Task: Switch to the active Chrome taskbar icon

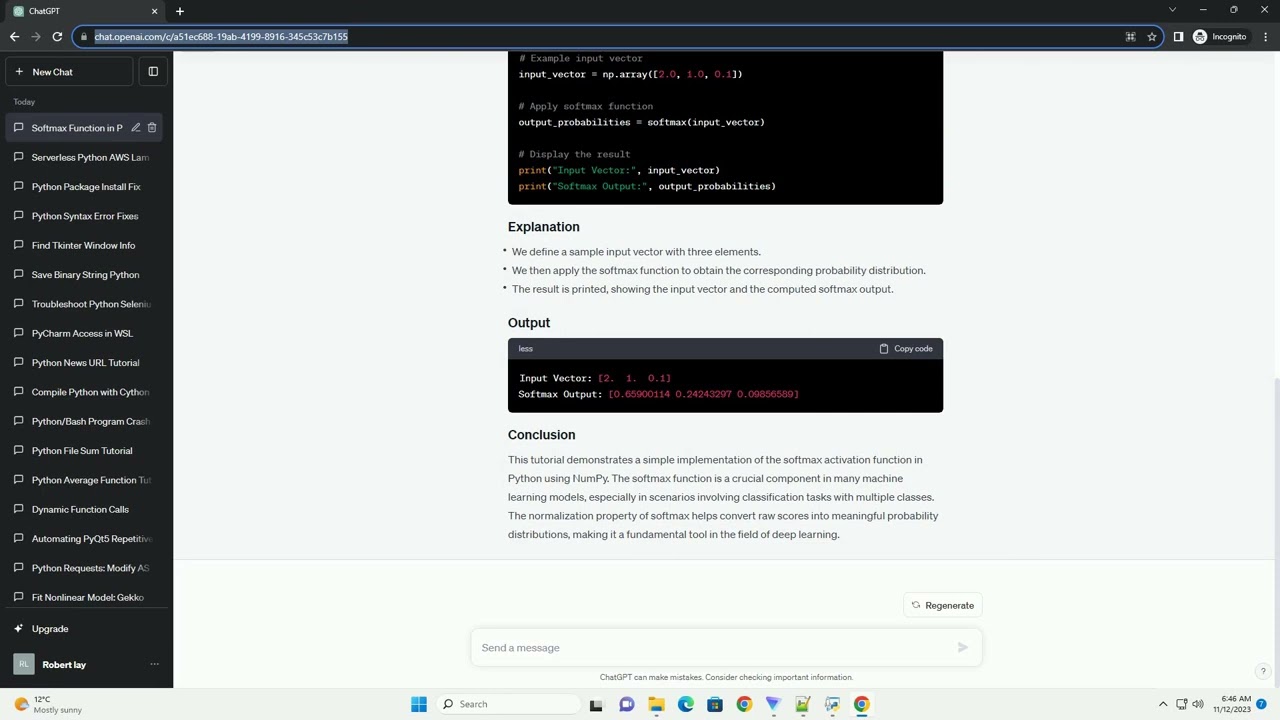Action: click(x=862, y=704)
